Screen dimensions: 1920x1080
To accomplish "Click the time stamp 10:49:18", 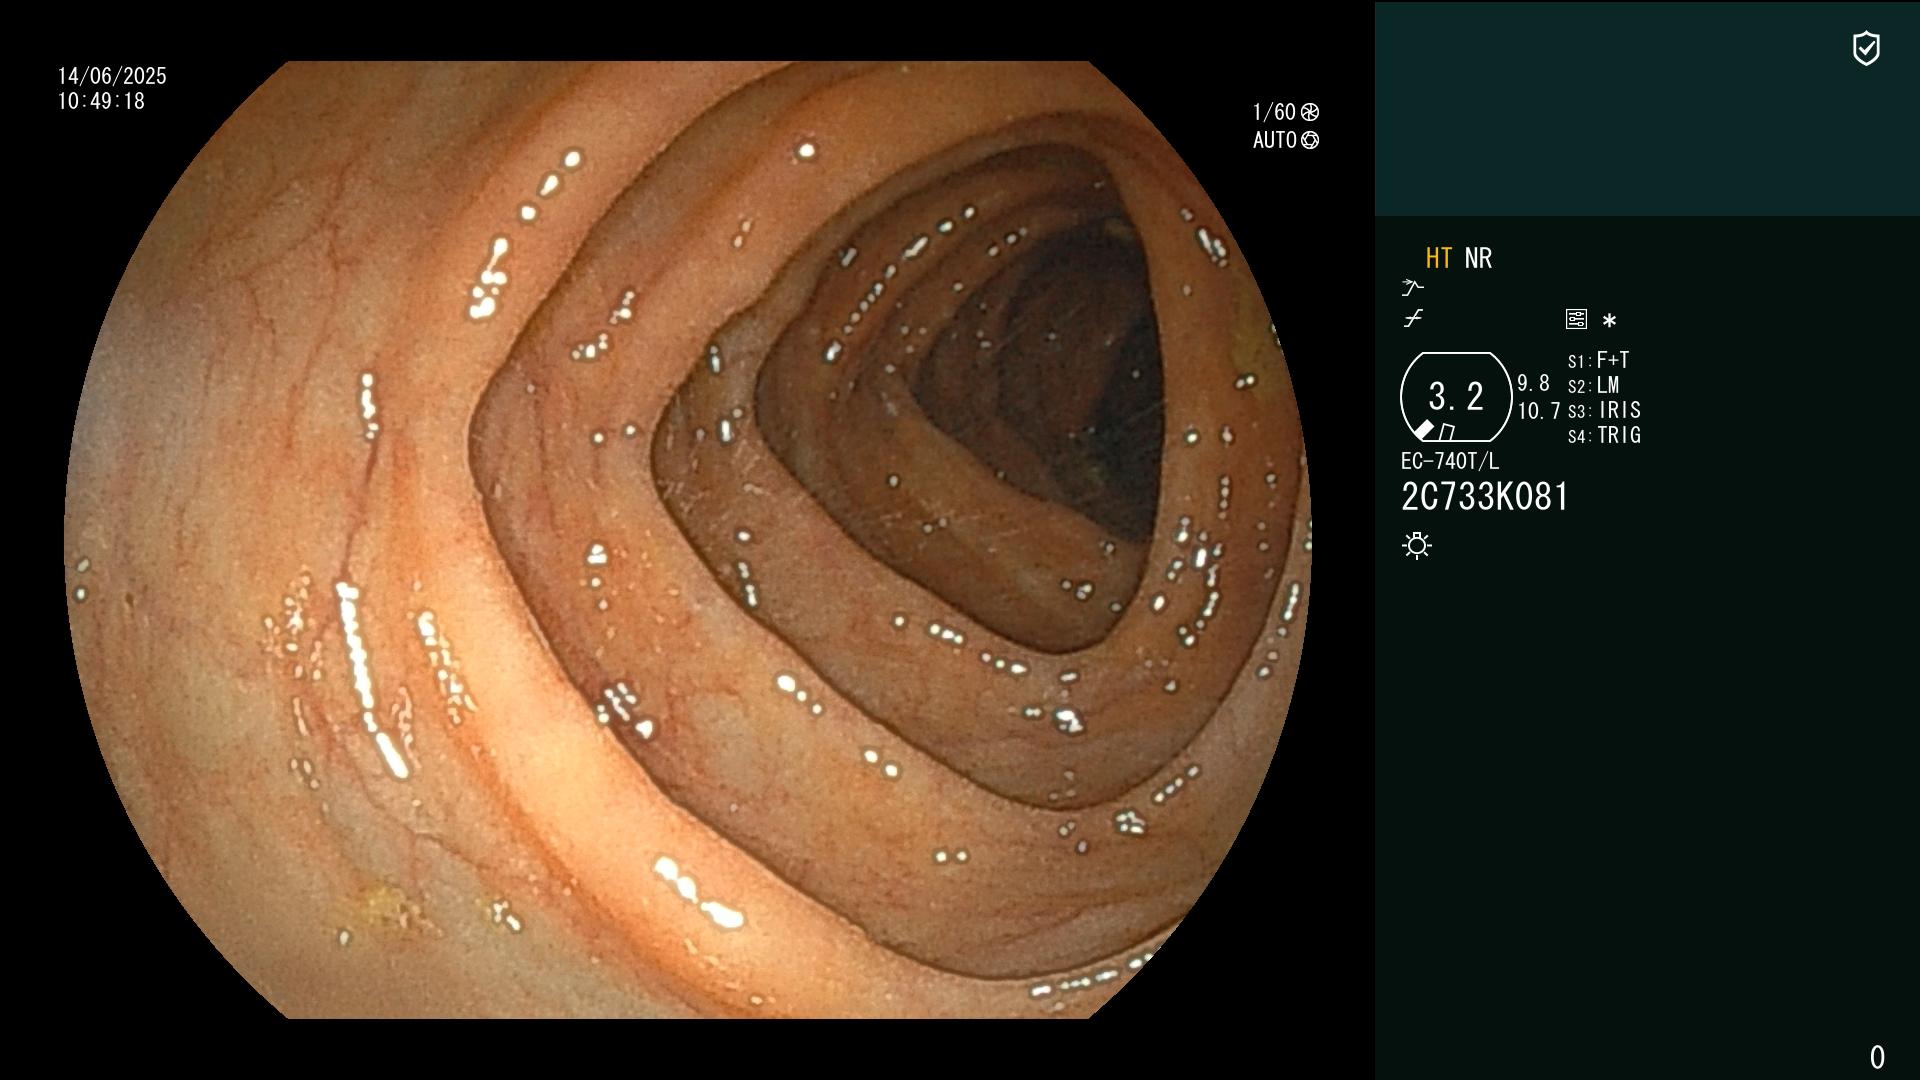I will tap(101, 101).
